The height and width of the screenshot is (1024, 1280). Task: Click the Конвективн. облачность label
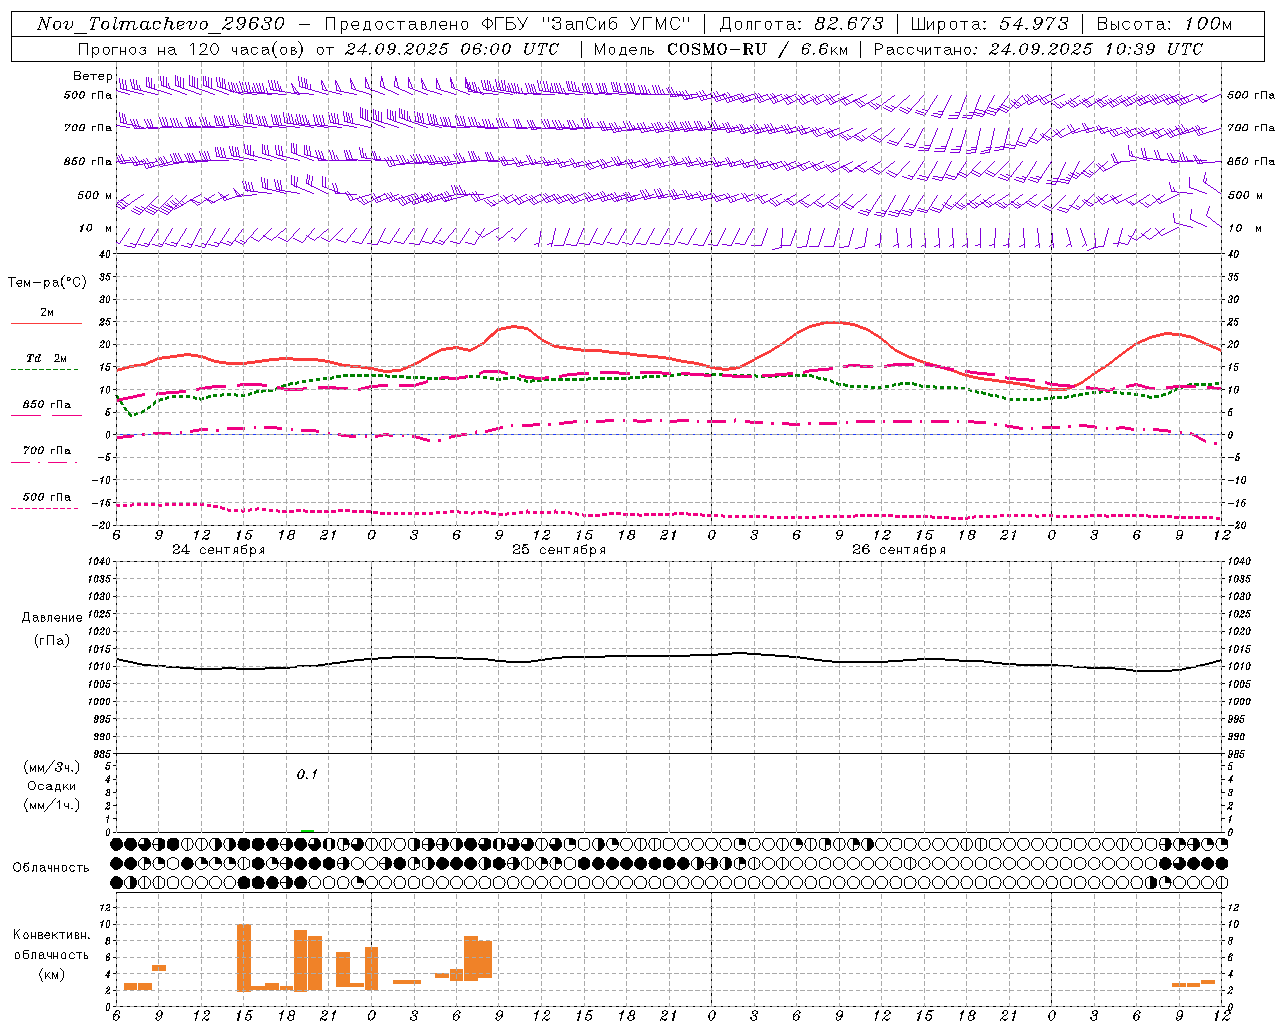coord(51,945)
